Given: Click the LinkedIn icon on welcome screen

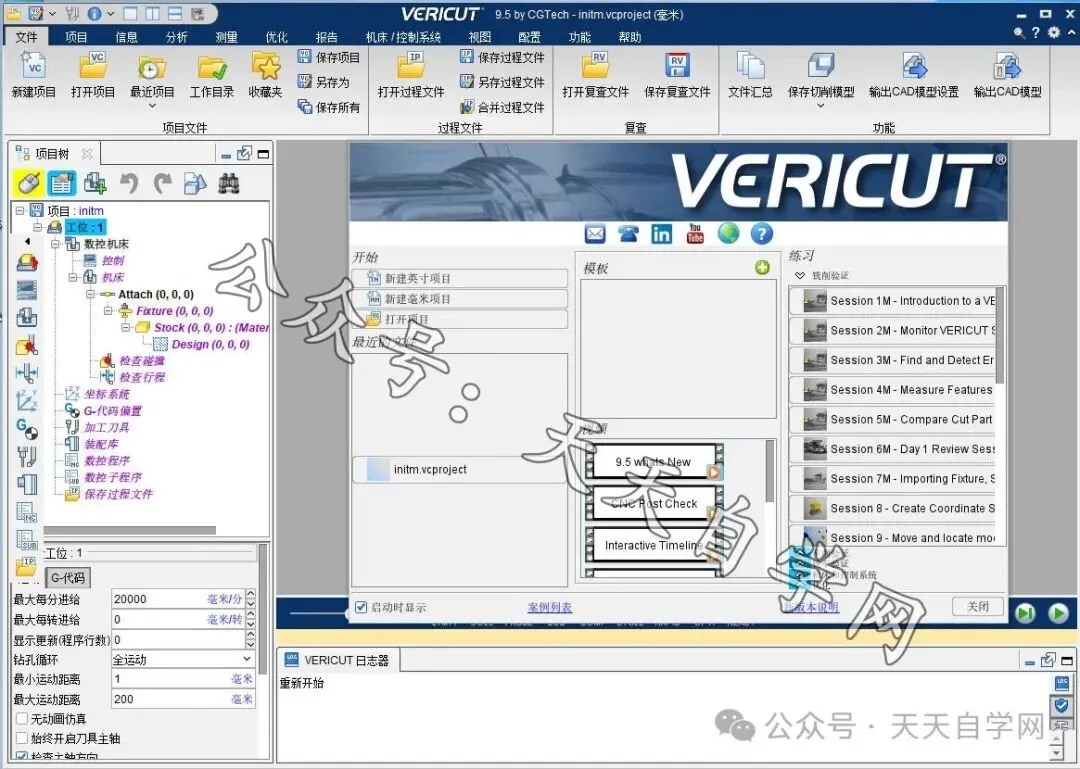Looking at the screenshot, I should (x=661, y=234).
